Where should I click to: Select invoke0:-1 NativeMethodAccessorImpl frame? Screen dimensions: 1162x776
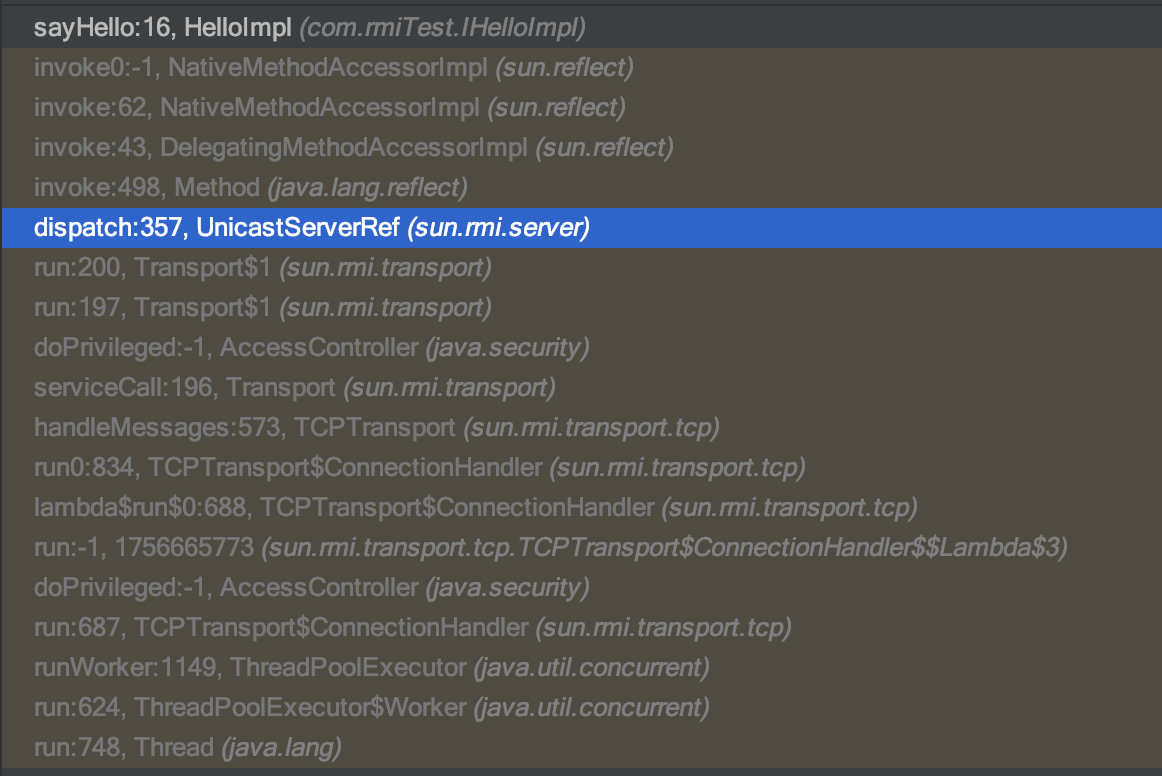581,67
